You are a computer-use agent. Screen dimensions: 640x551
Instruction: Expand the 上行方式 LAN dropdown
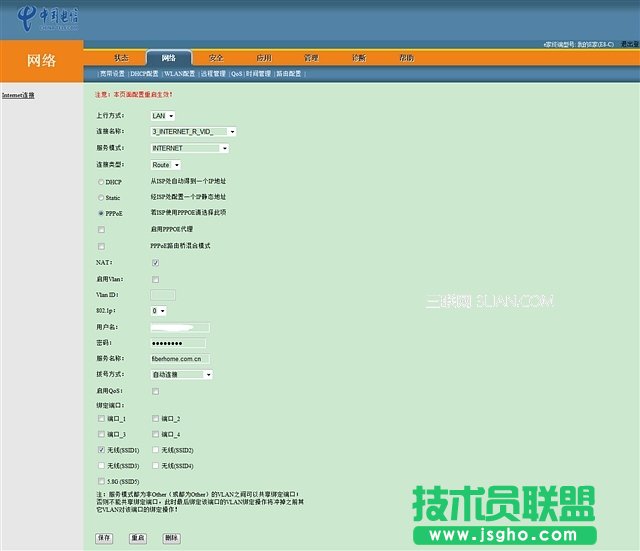(163, 116)
